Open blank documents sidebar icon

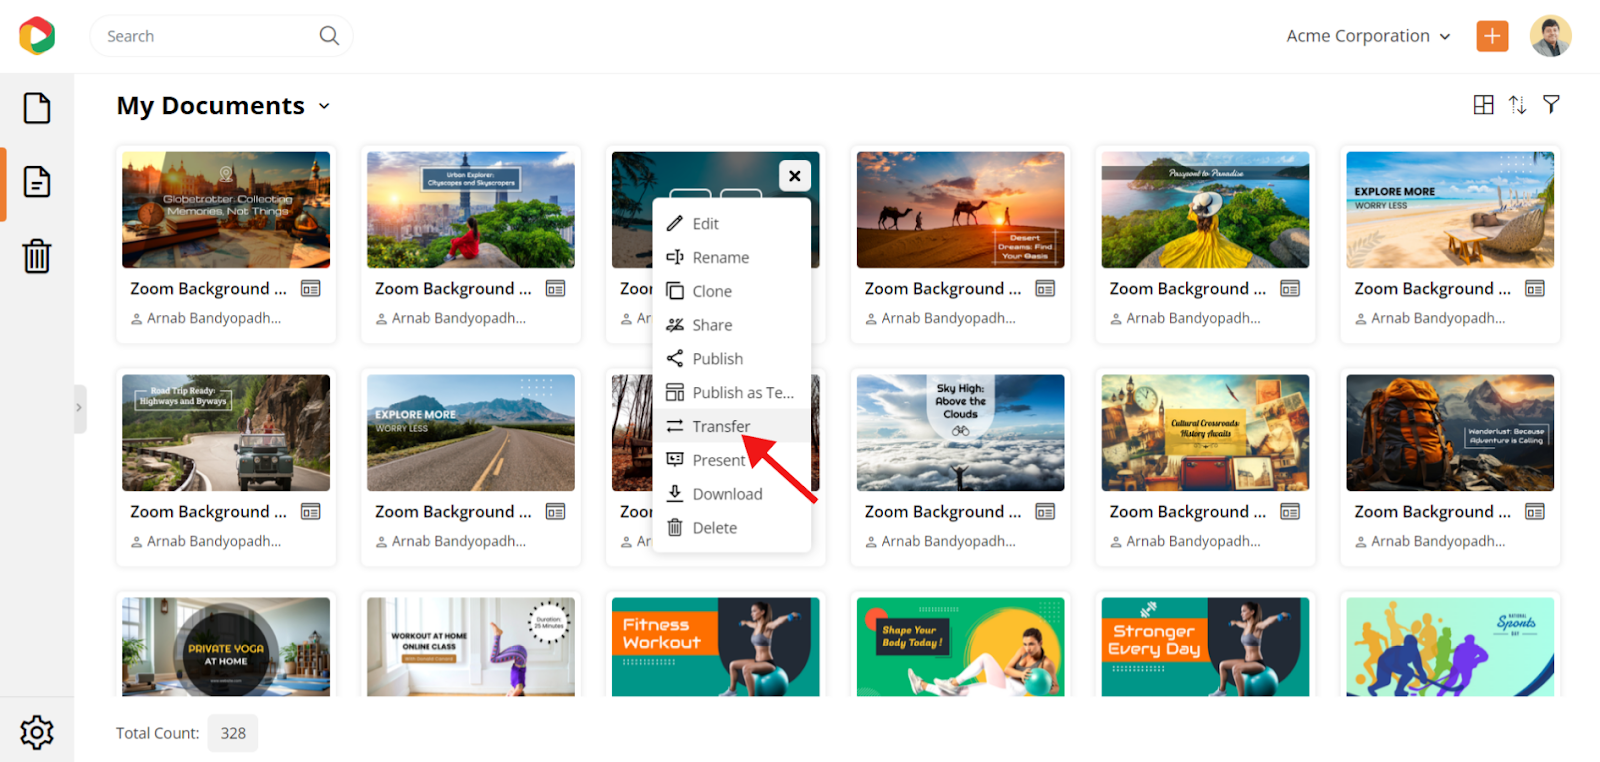[37, 108]
